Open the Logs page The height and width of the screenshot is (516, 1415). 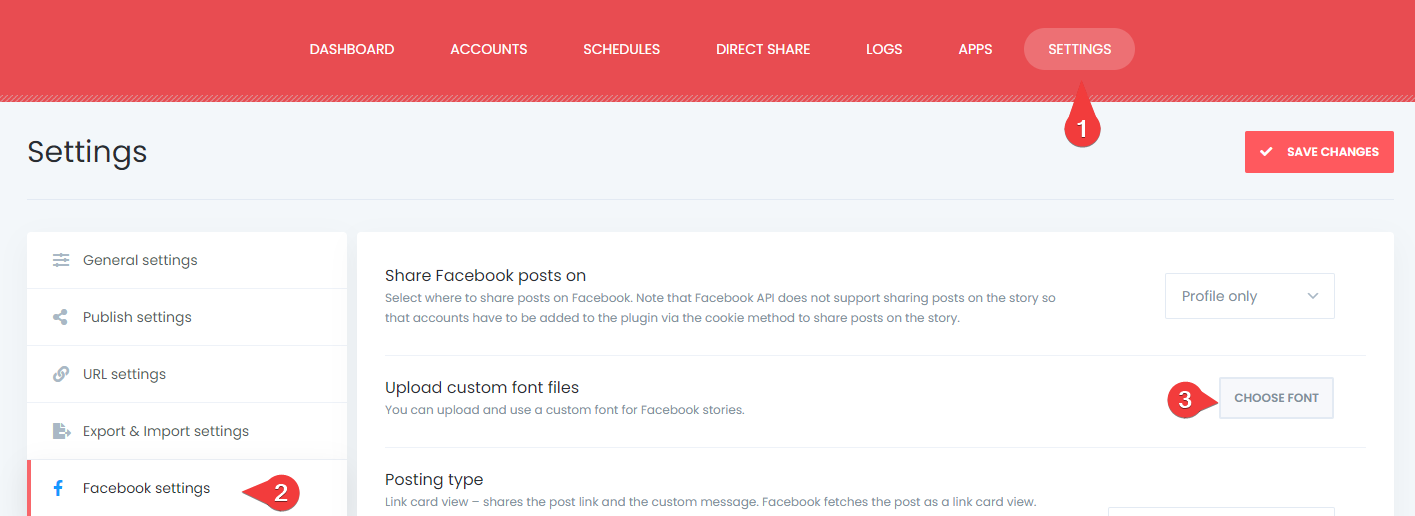(x=884, y=49)
